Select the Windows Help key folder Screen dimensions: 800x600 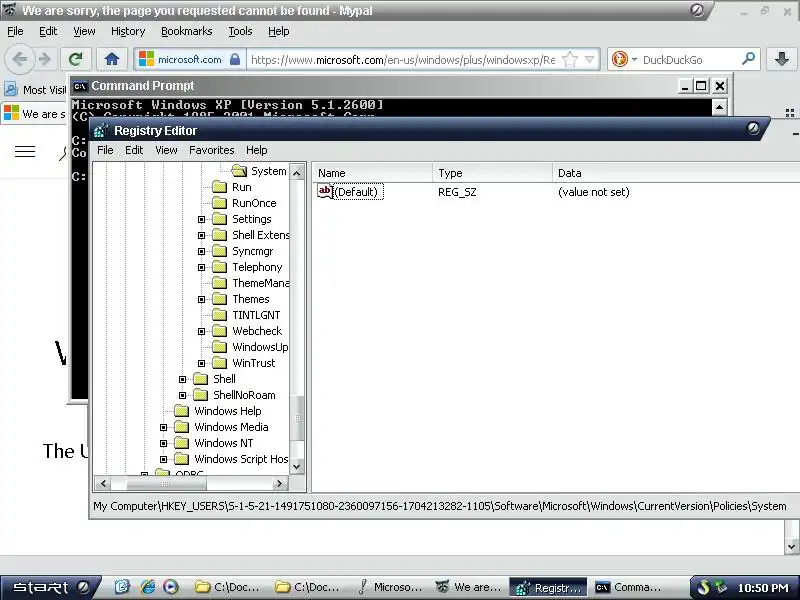pyautogui.click(x=218, y=411)
